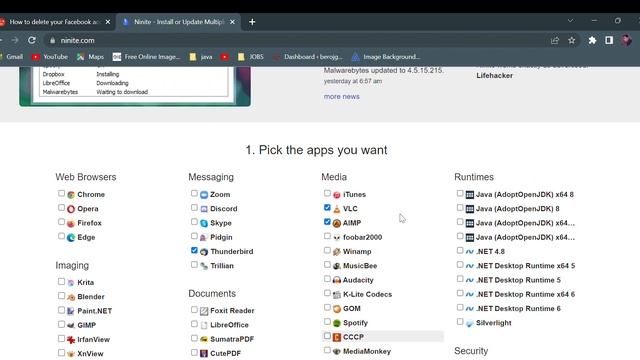Screen dimensions: 640x360
Task: Click the Chrome app icon
Action: [71, 195]
